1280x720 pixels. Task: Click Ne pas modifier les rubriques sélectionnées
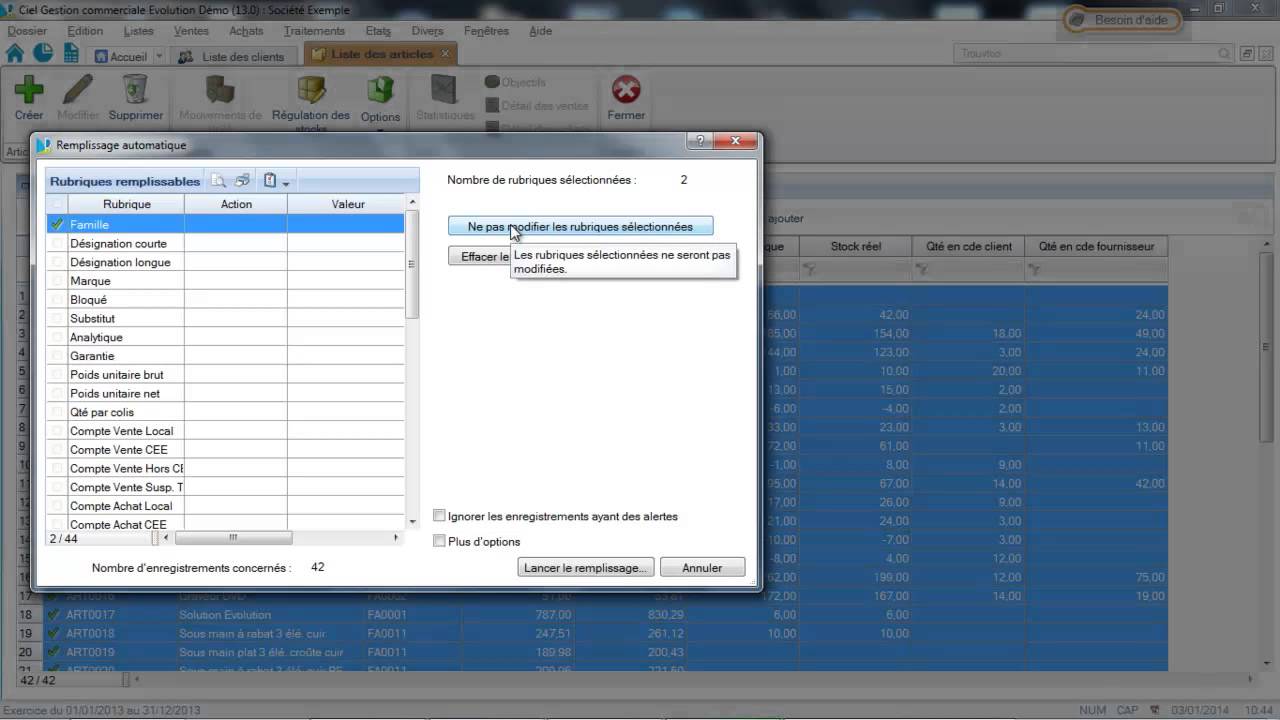(580, 227)
